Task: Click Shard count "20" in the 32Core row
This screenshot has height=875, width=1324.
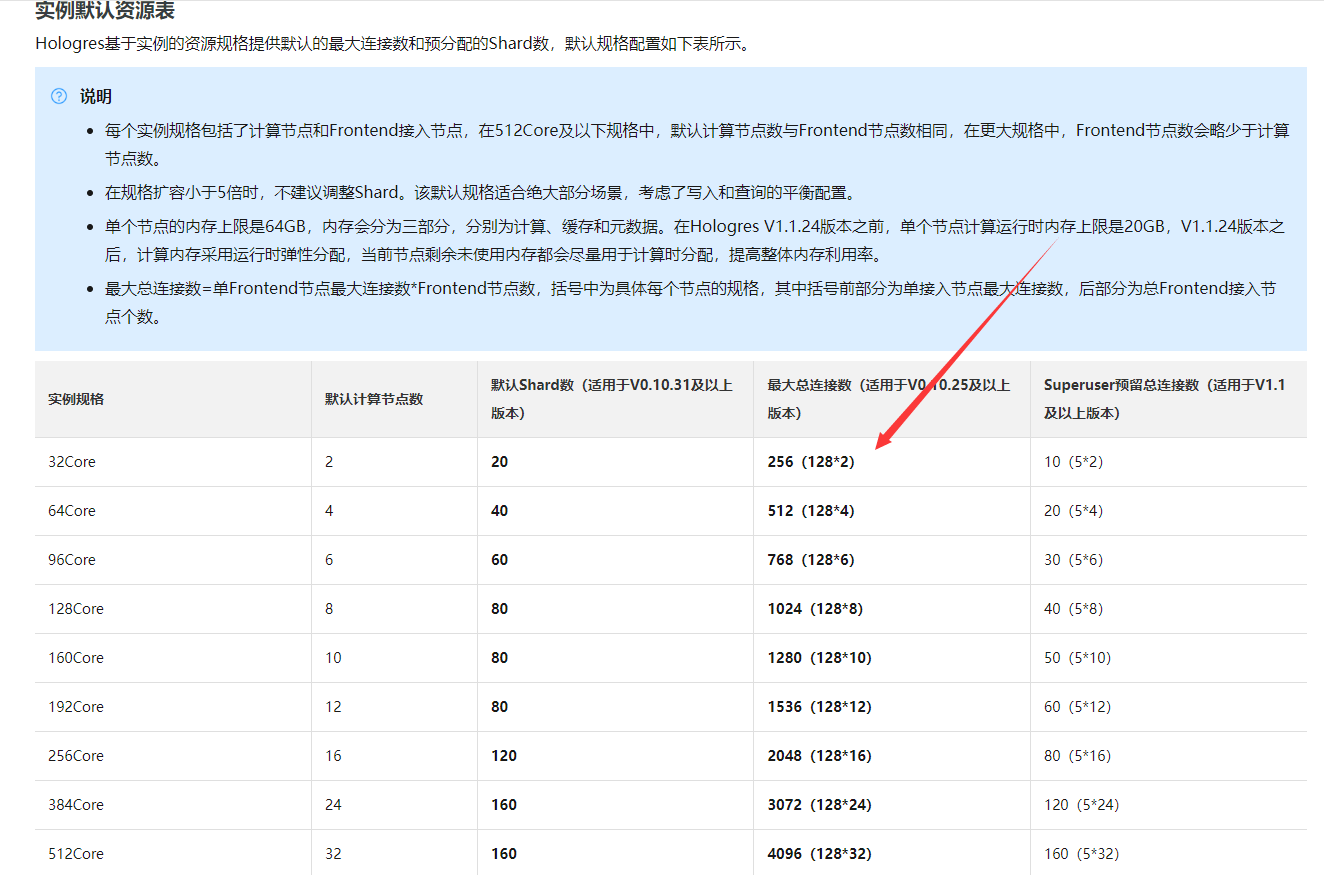Action: pyautogui.click(x=499, y=462)
